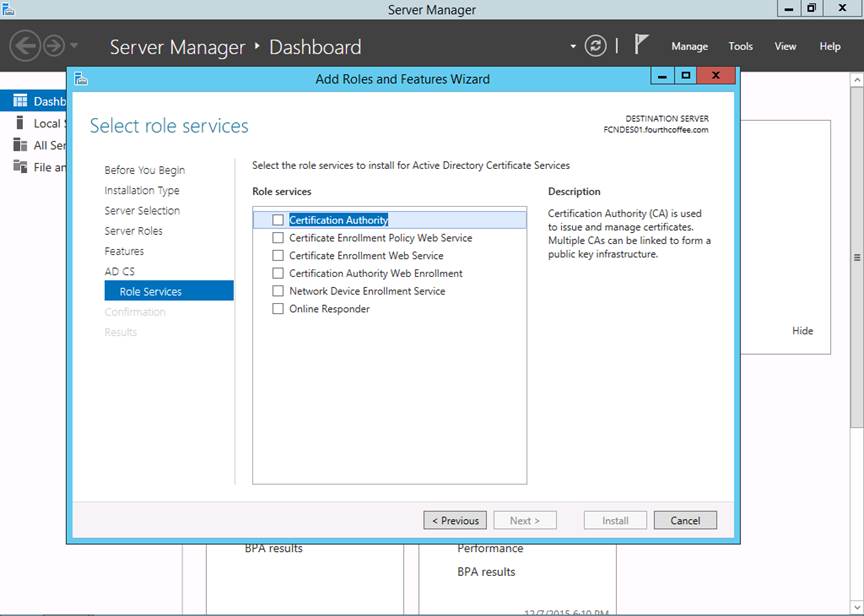Go to Server Roles wizard step
The width and height of the screenshot is (864, 616).
coord(133,231)
